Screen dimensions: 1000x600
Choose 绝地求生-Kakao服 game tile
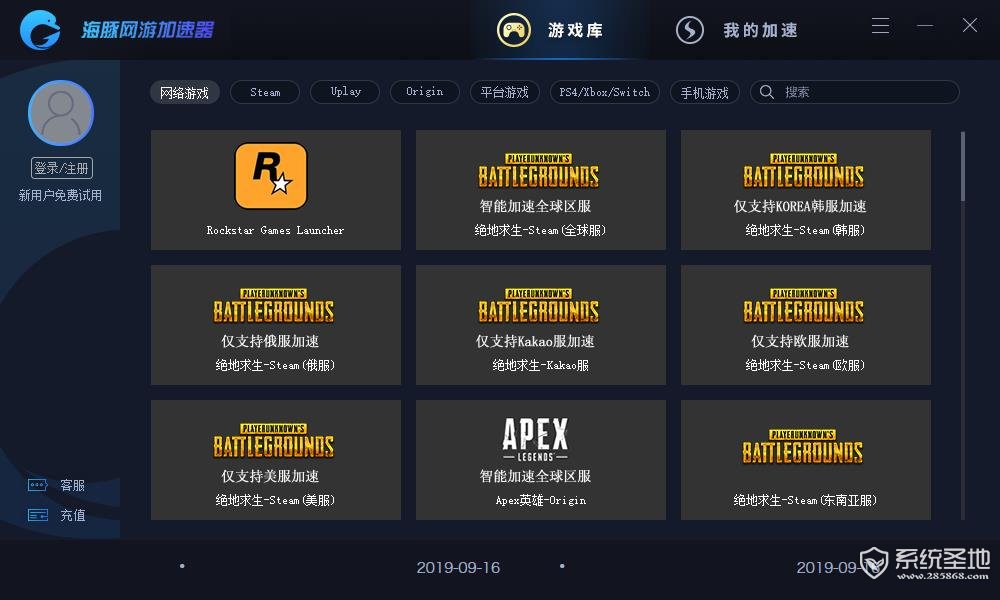click(x=541, y=325)
